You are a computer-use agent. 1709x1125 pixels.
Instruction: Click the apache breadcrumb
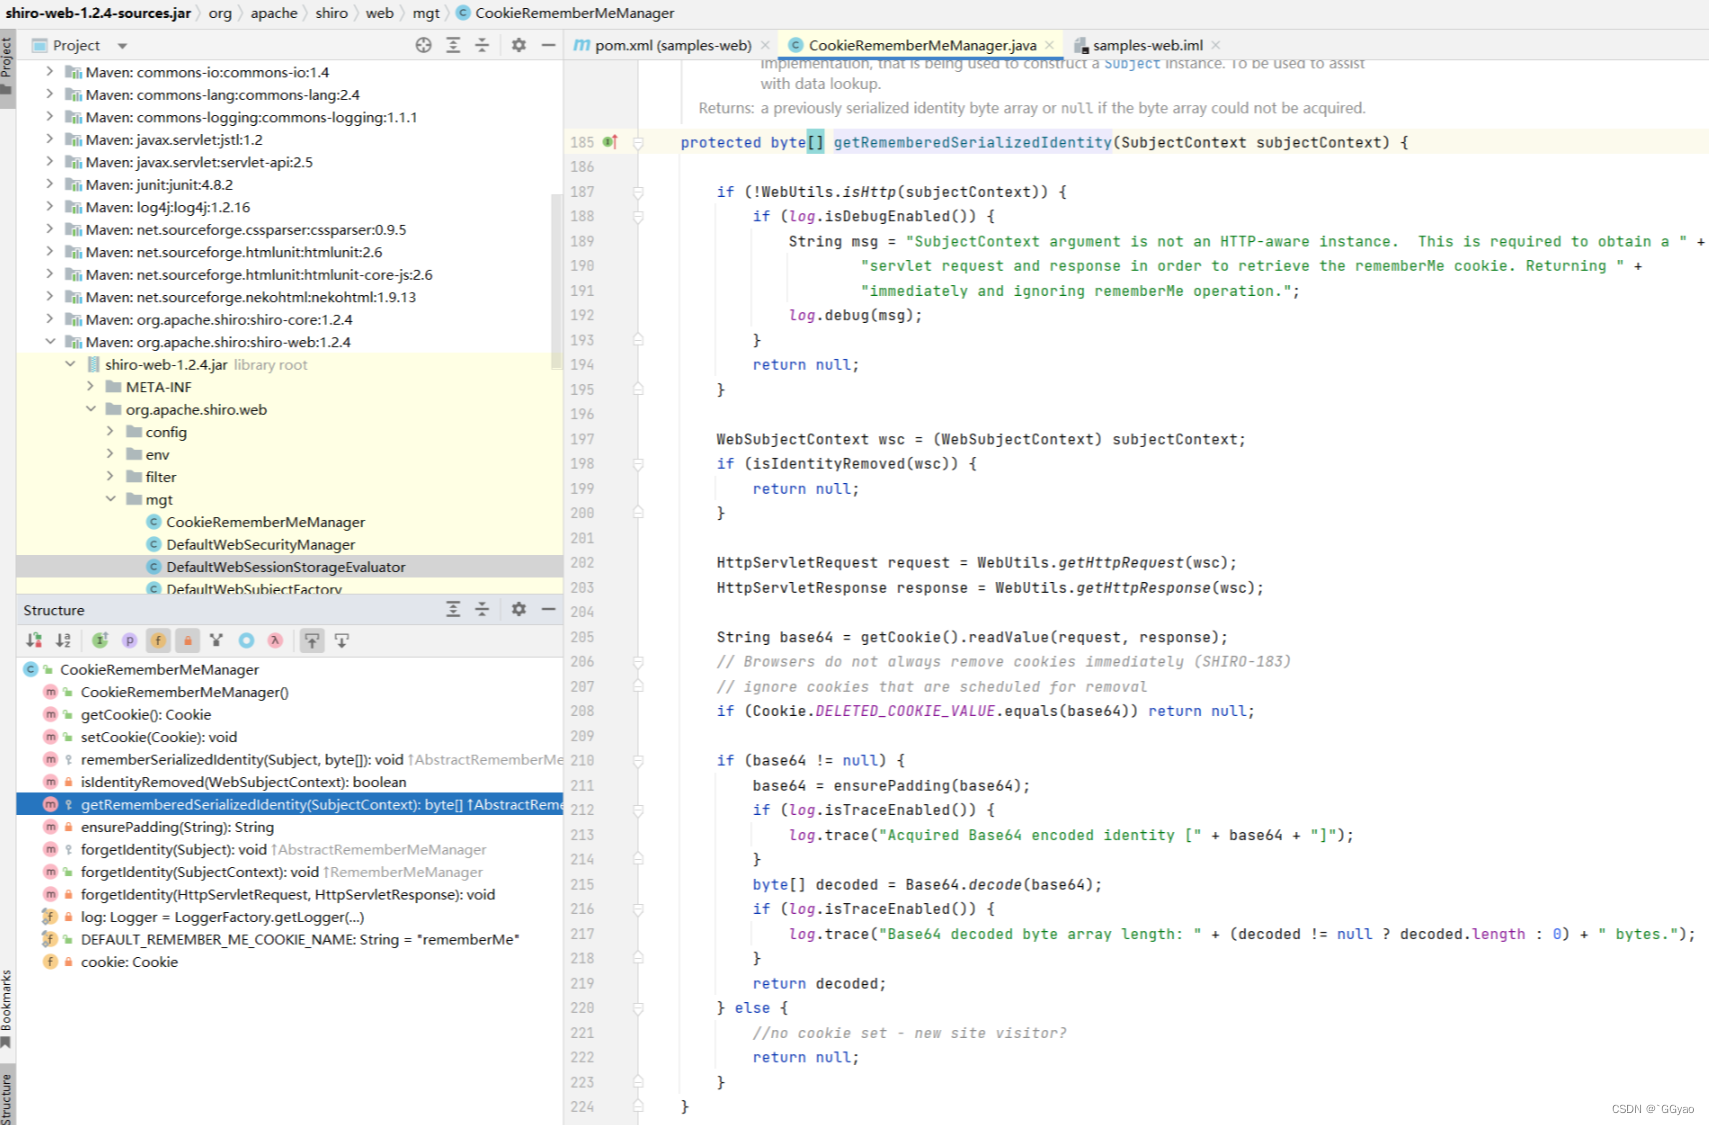pos(274,13)
